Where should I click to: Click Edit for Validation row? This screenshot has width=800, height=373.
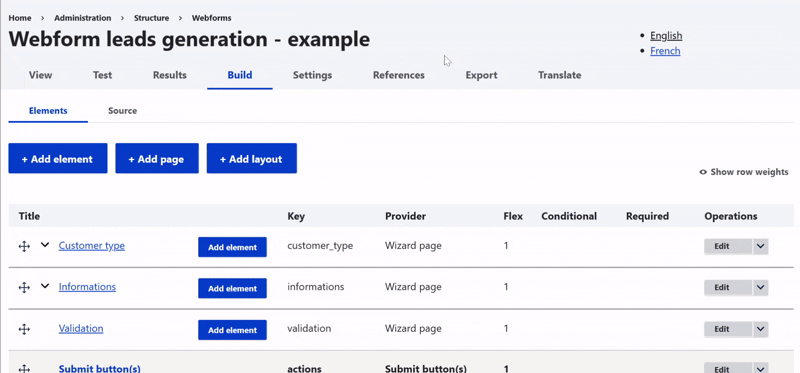pyautogui.click(x=728, y=329)
